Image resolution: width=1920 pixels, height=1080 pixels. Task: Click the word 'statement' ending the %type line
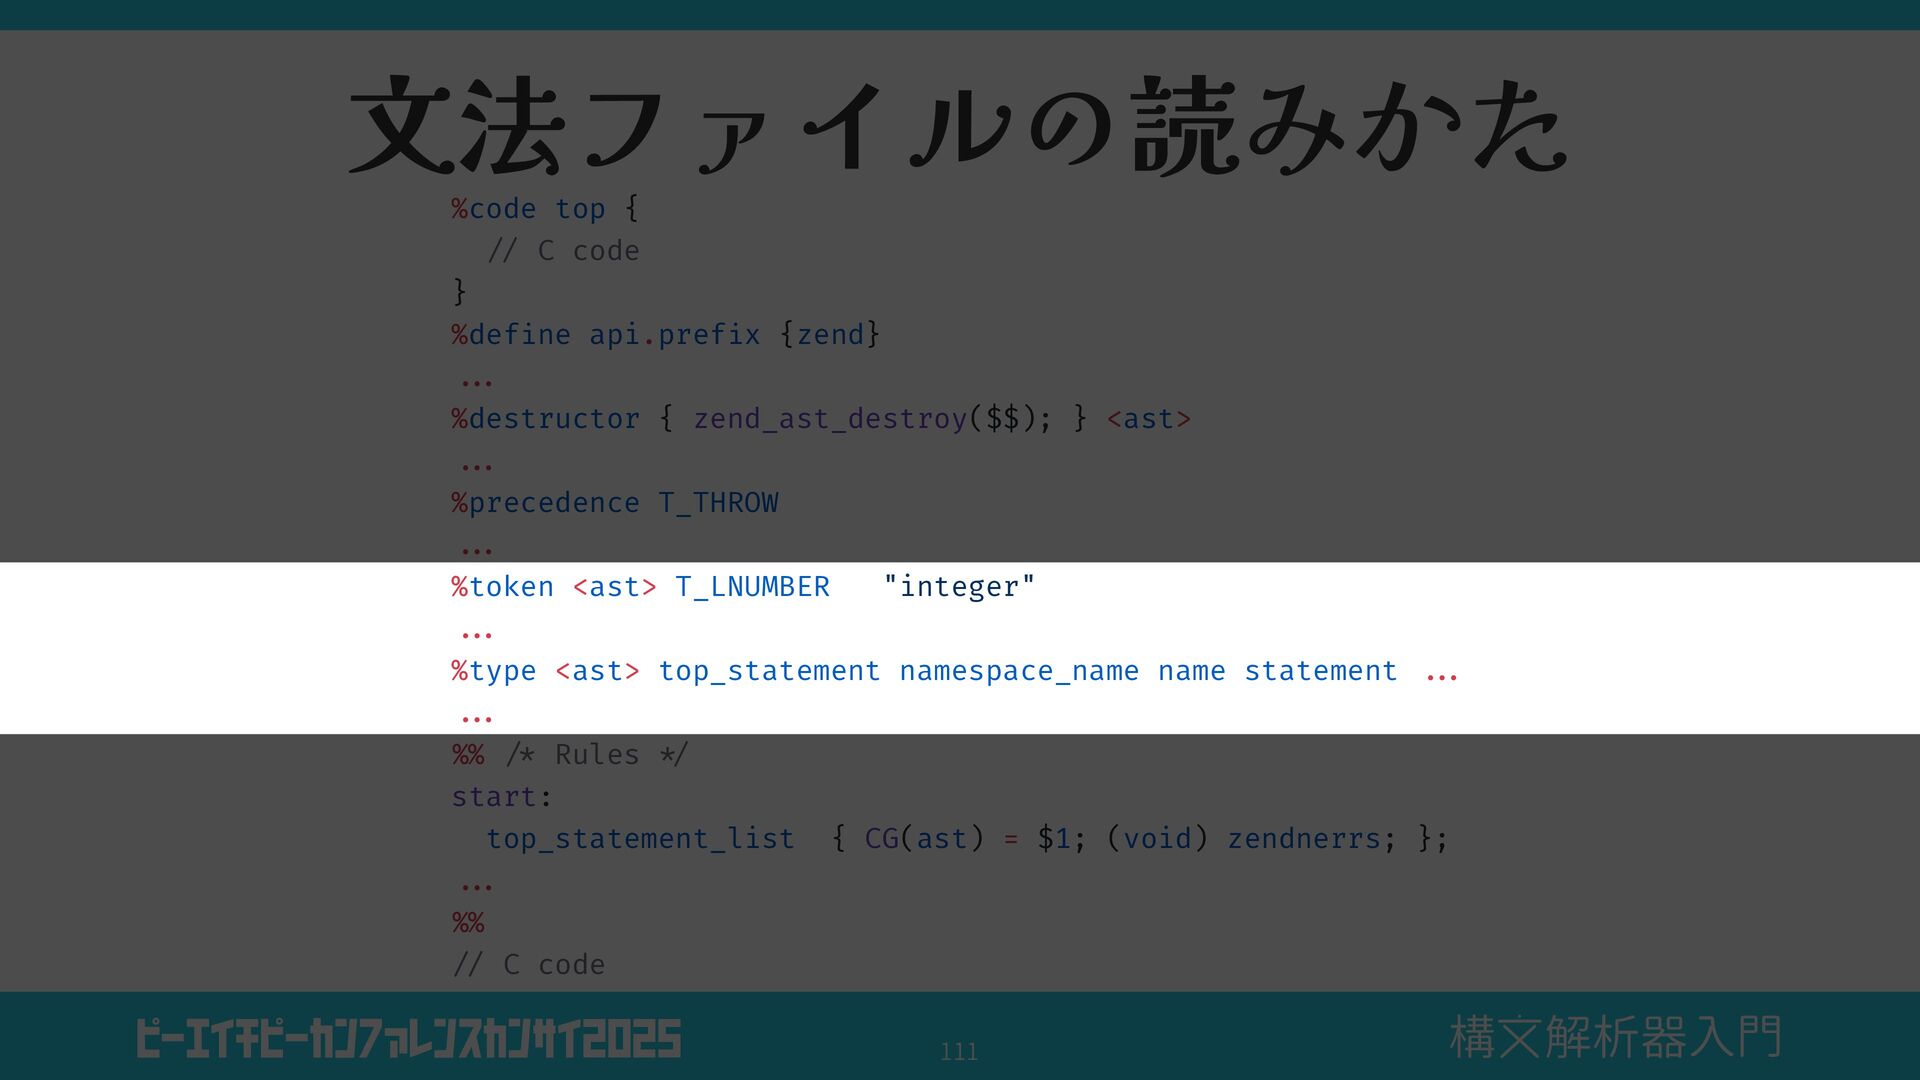[1321, 670]
